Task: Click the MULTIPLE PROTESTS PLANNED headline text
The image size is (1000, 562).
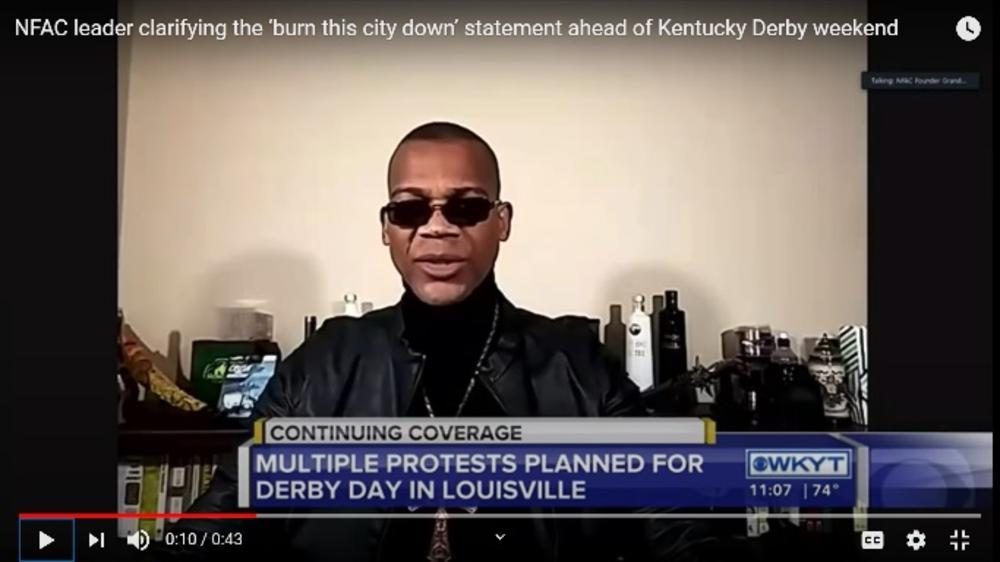Action: click(479, 477)
